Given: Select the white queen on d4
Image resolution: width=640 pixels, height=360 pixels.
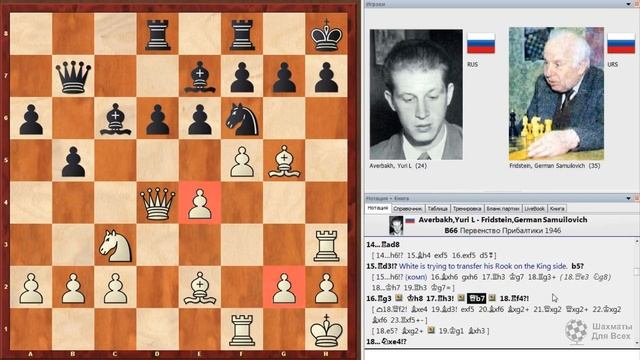Looking at the screenshot, I should pos(157,203).
